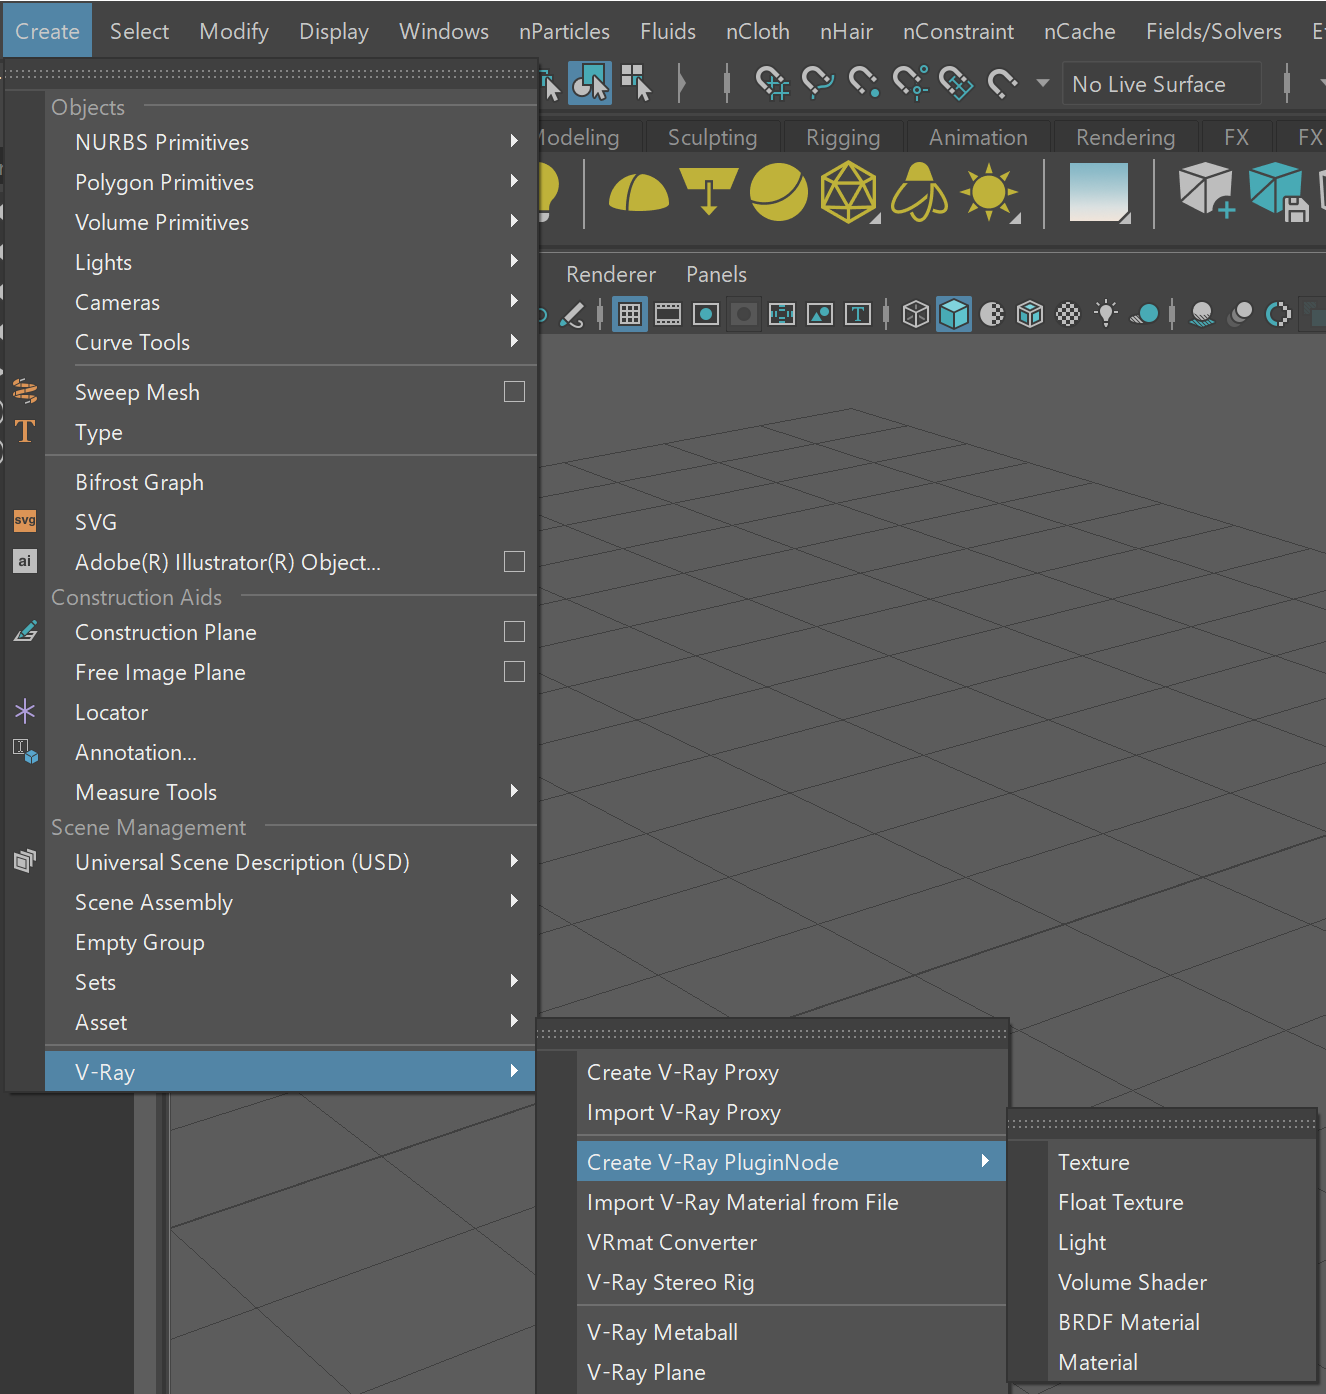1326x1394 pixels.
Task: Switch viewport to wireframe display
Action: (915, 315)
